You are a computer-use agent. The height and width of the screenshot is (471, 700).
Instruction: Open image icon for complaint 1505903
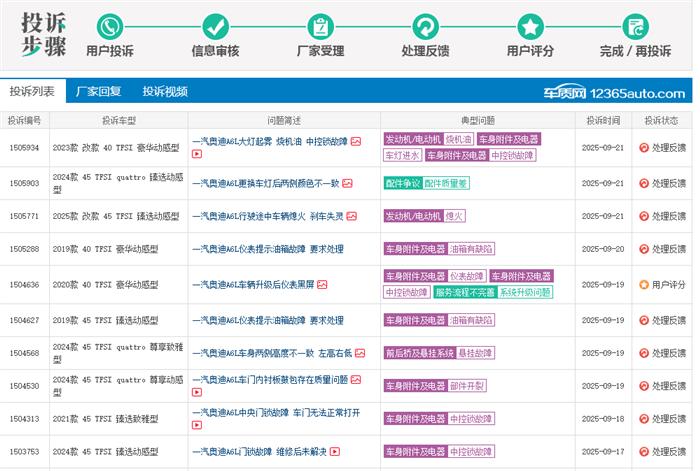[349, 183]
